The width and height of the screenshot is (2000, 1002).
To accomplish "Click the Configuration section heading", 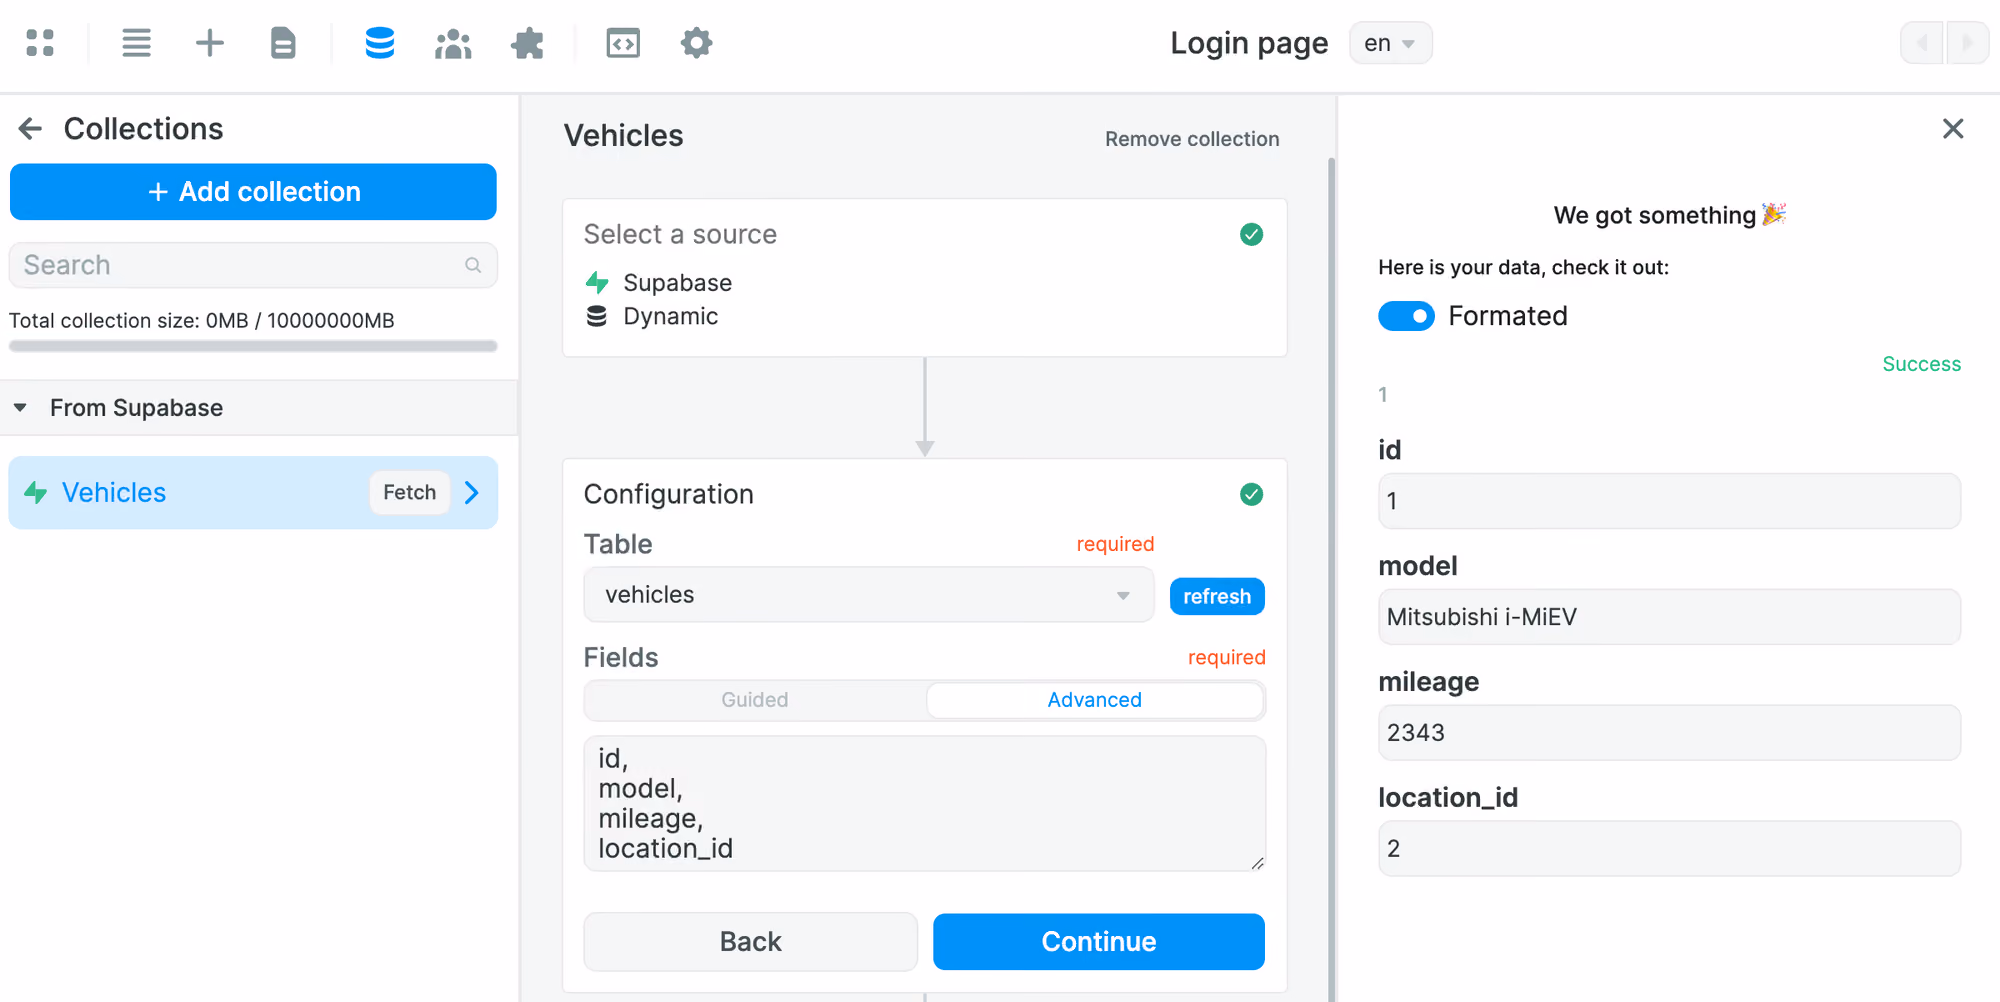I will click(x=669, y=494).
